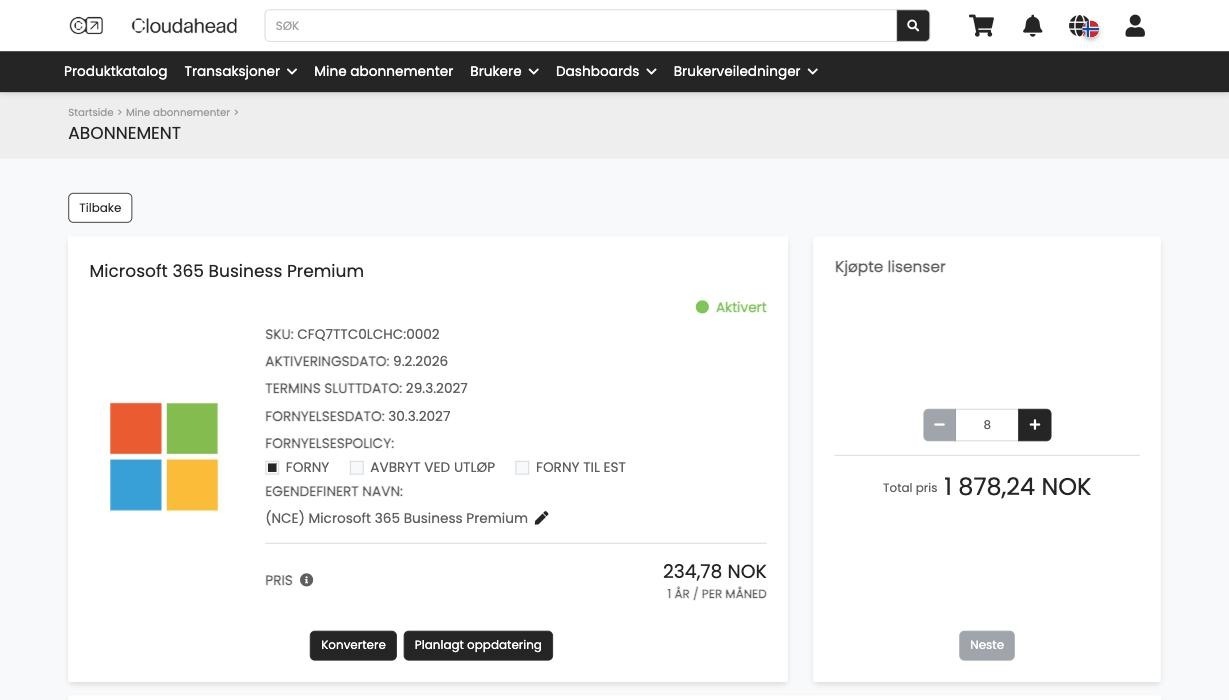Open the user account menu
The image size is (1229, 700).
pyautogui.click(x=1135, y=26)
